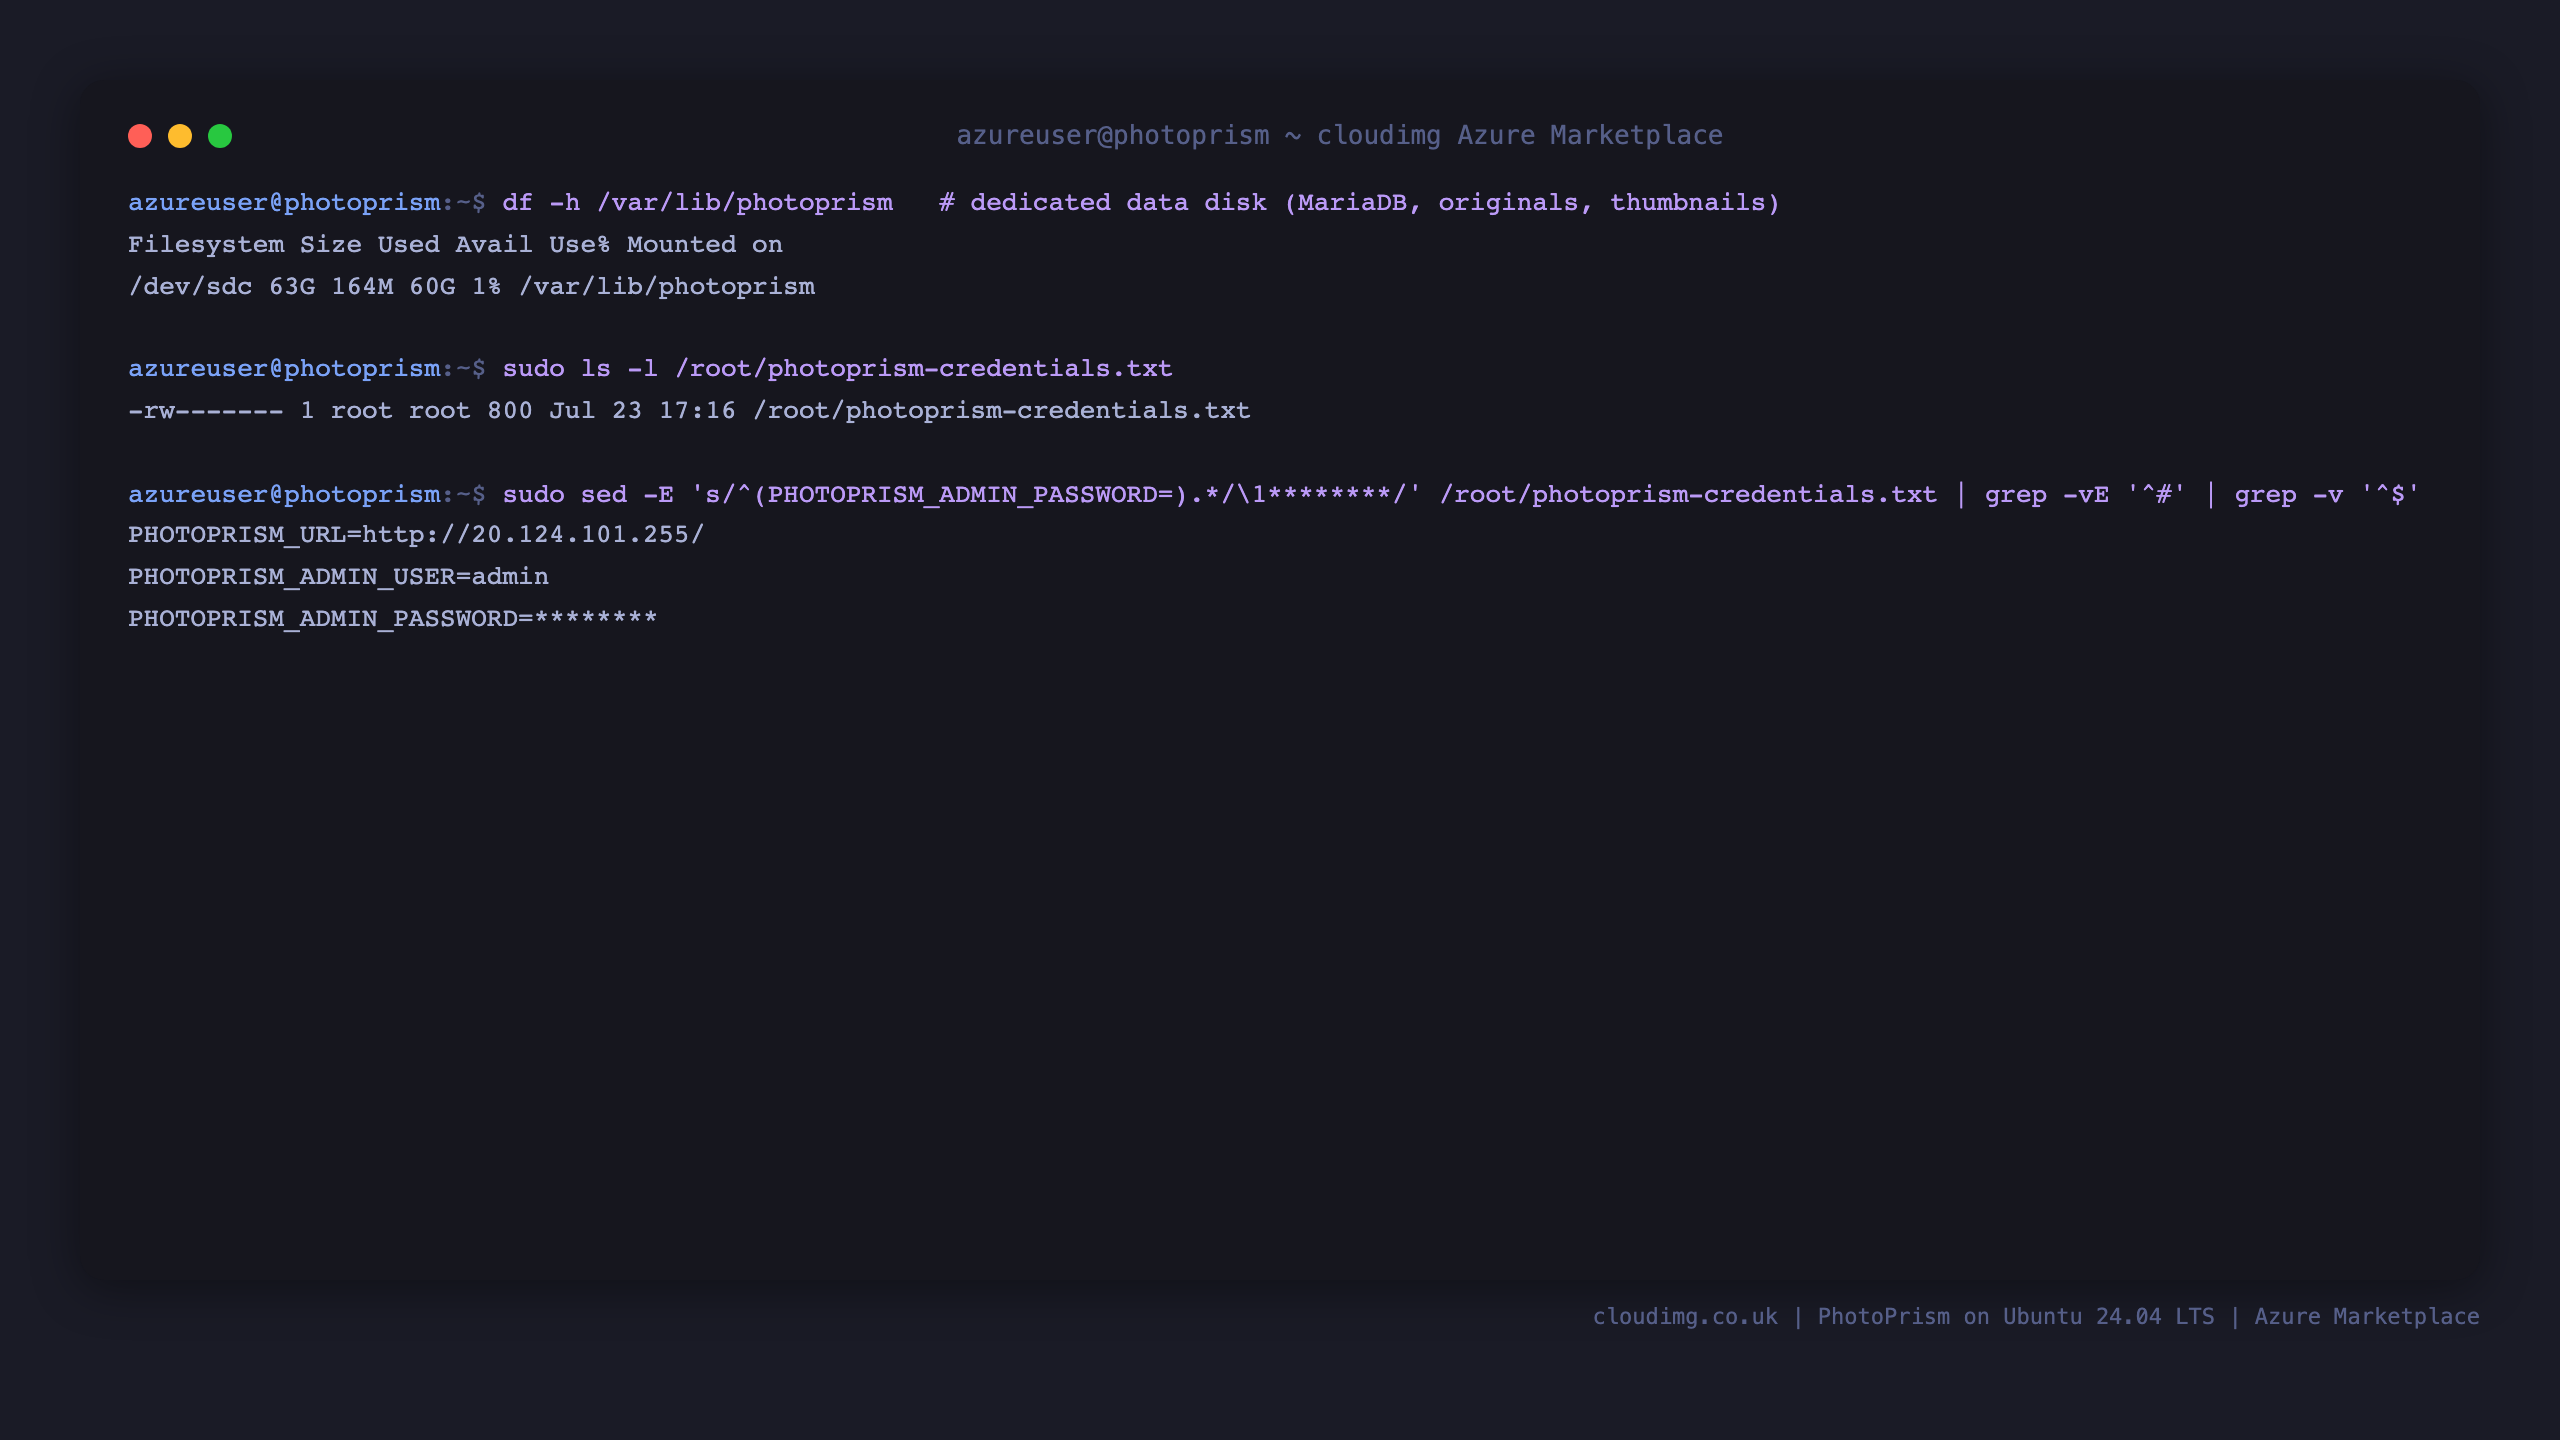Viewport: 2560px width, 1440px height.
Task: Click the green maximize window dot
Action: 220,136
